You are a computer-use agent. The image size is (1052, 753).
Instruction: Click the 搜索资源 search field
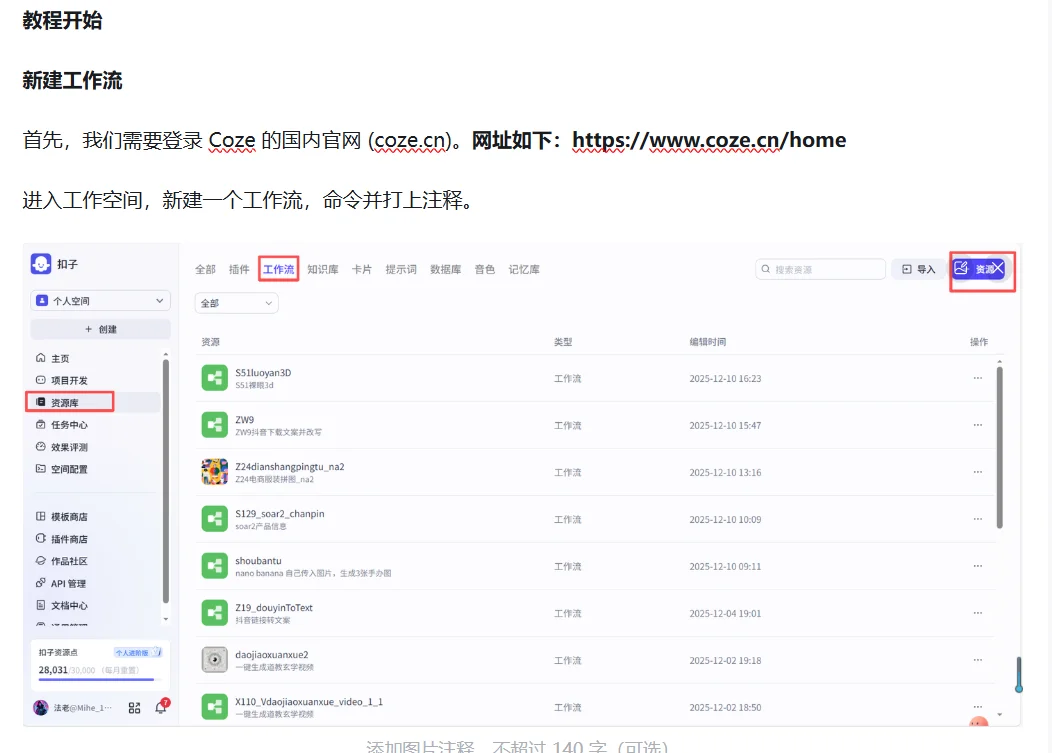pos(820,269)
